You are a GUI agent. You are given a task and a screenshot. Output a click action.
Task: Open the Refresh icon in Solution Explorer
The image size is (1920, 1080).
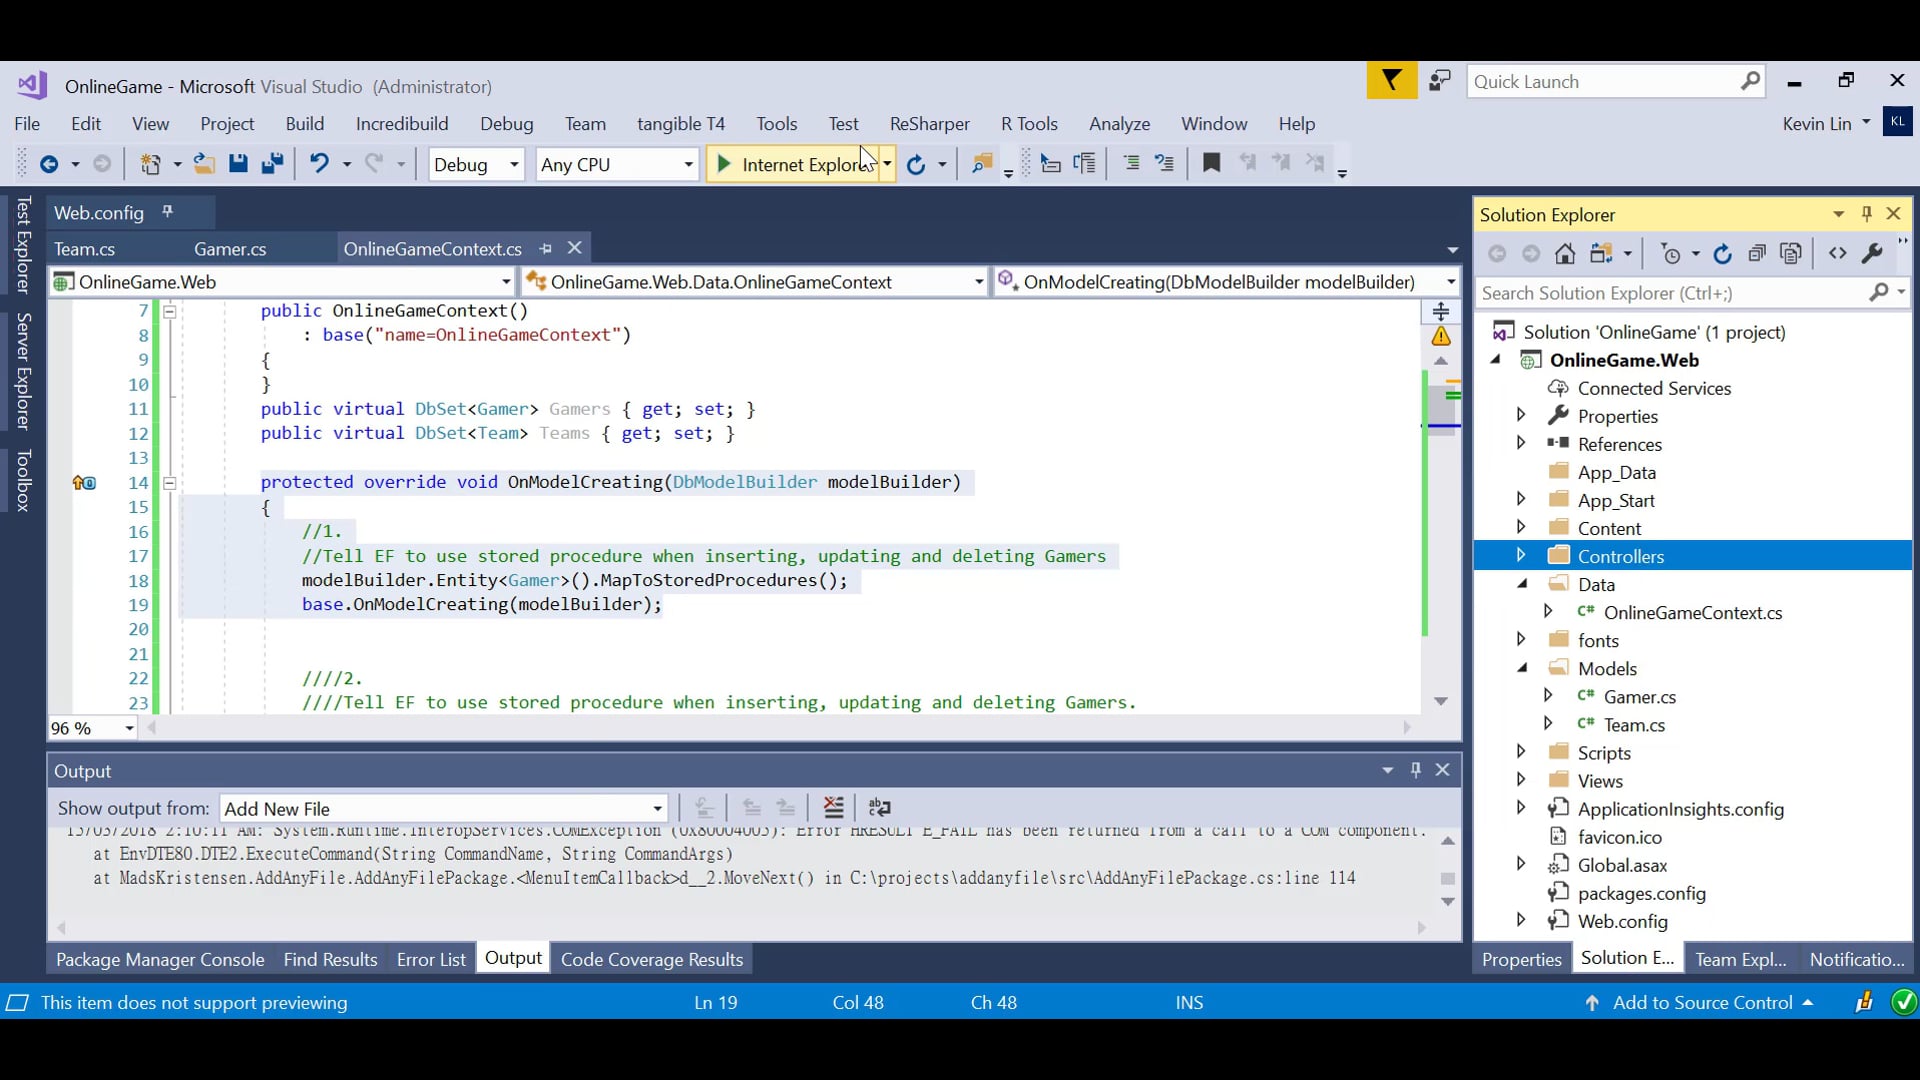1723,253
